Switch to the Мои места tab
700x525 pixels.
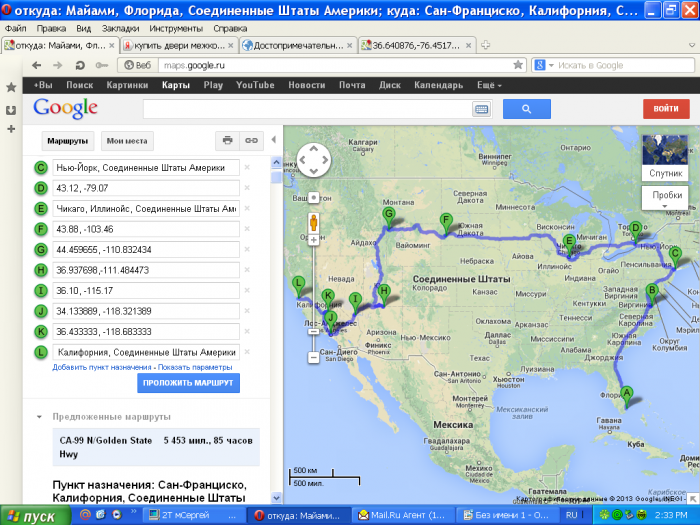pyautogui.click(x=127, y=141)
